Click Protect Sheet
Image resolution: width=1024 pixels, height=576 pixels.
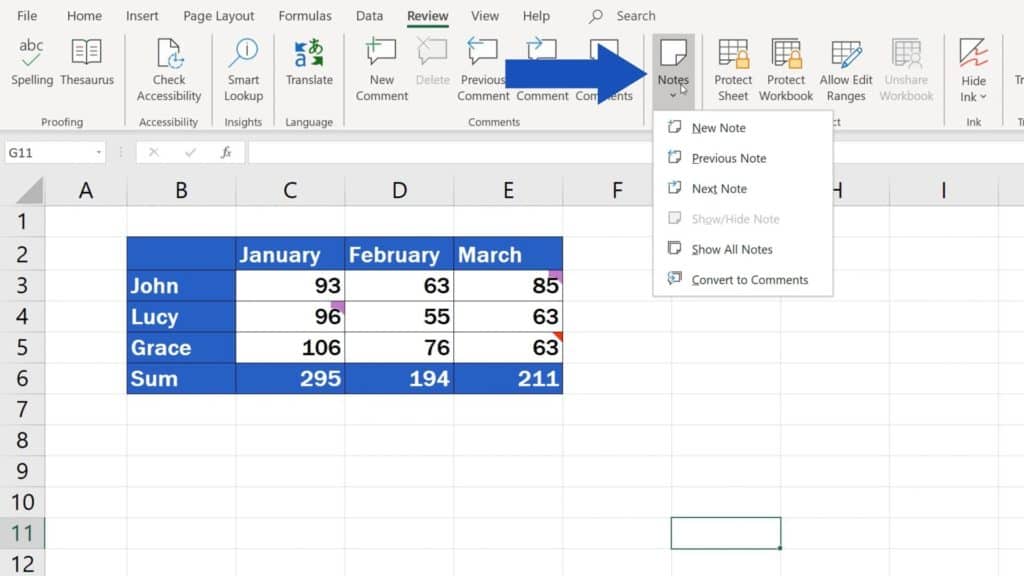733,65
